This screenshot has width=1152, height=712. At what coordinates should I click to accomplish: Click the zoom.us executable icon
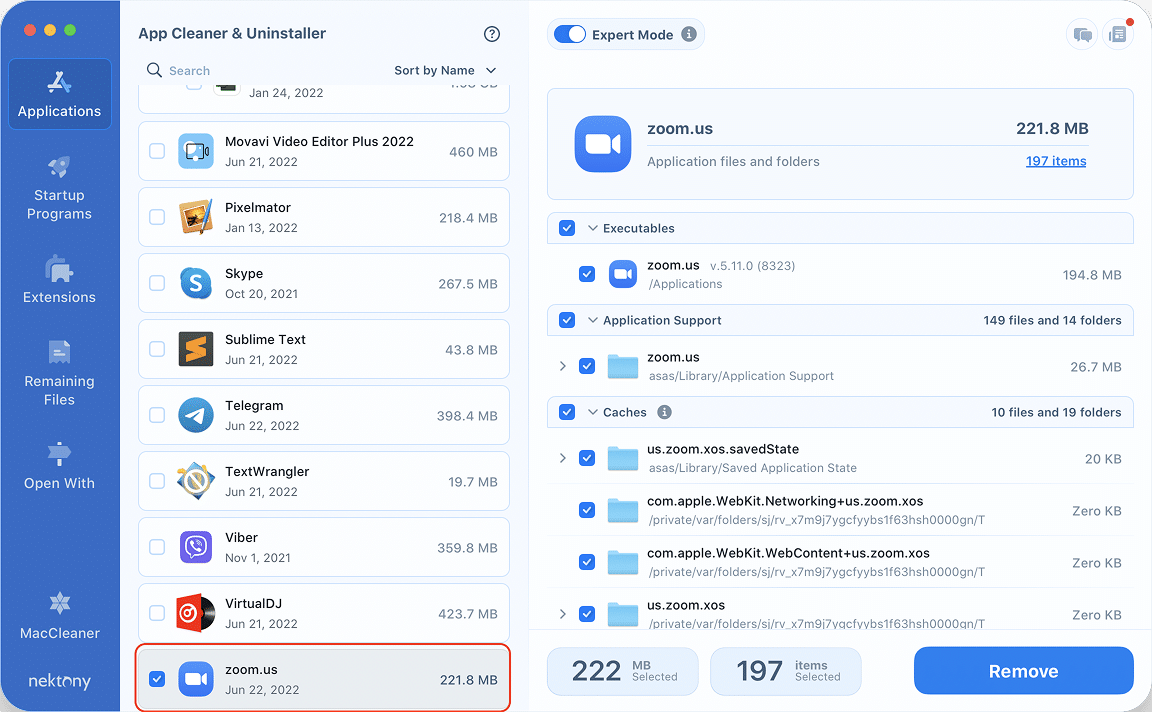[x=623, y=274]
